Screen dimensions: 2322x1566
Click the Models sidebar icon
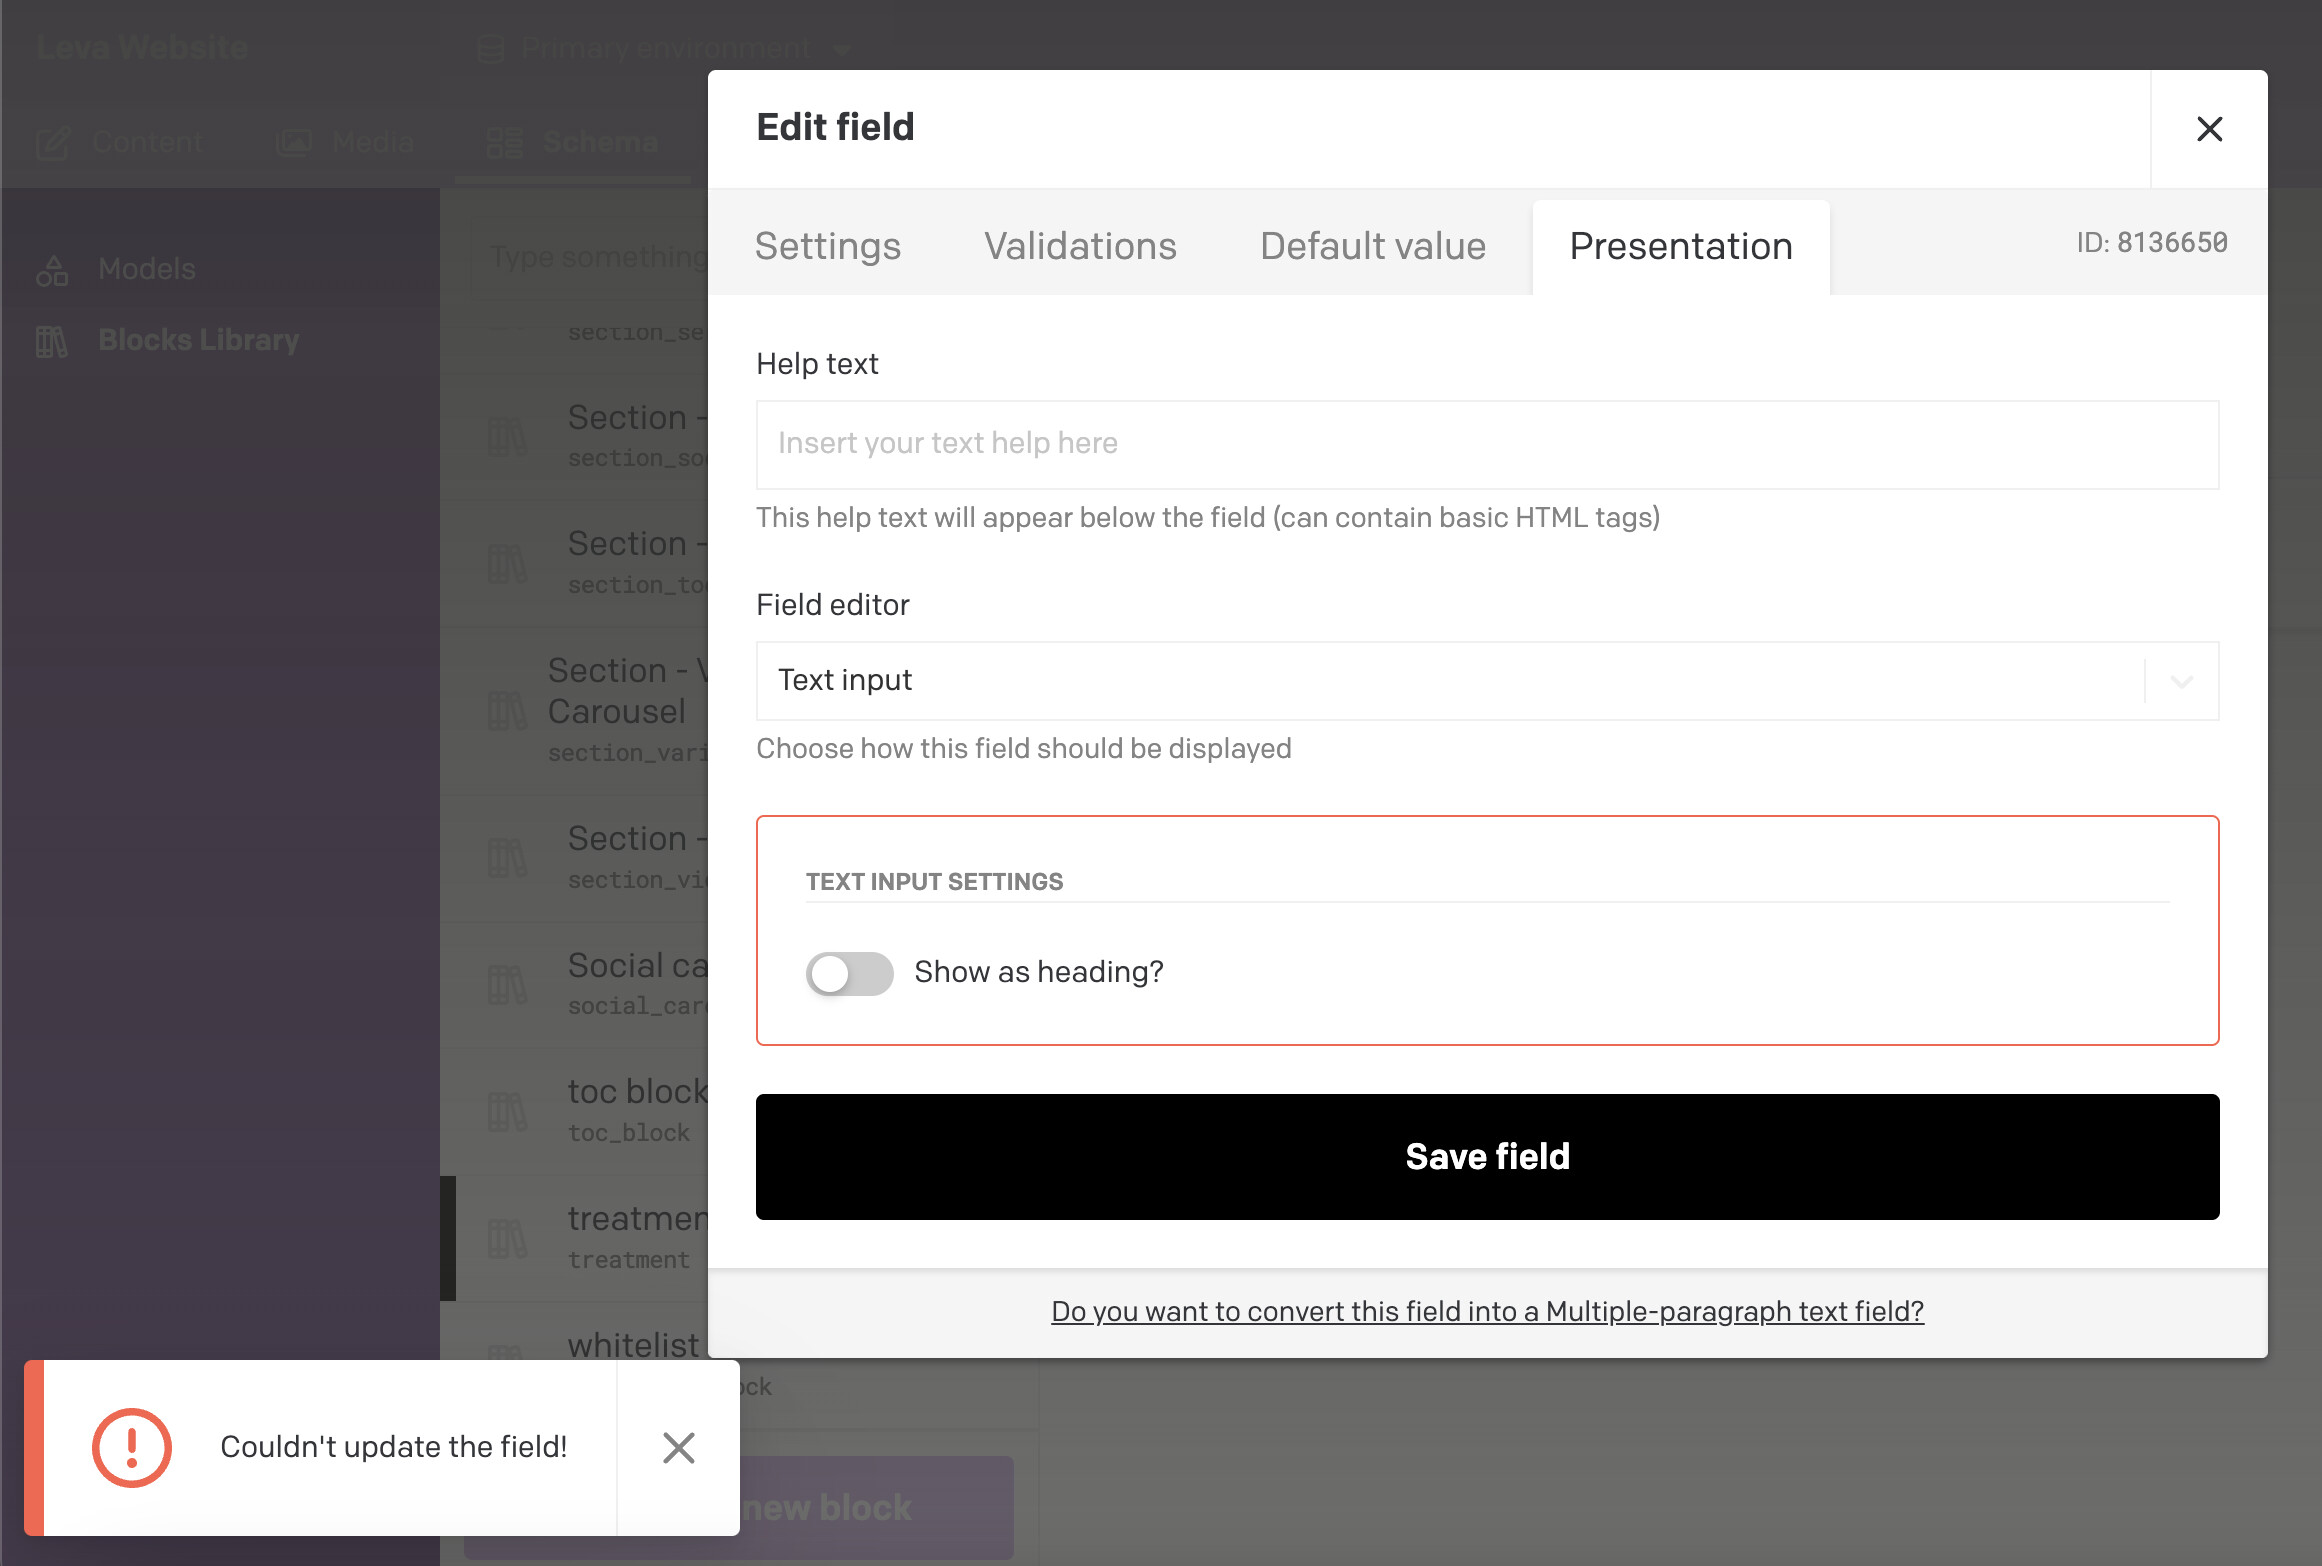tap(52, 270)
